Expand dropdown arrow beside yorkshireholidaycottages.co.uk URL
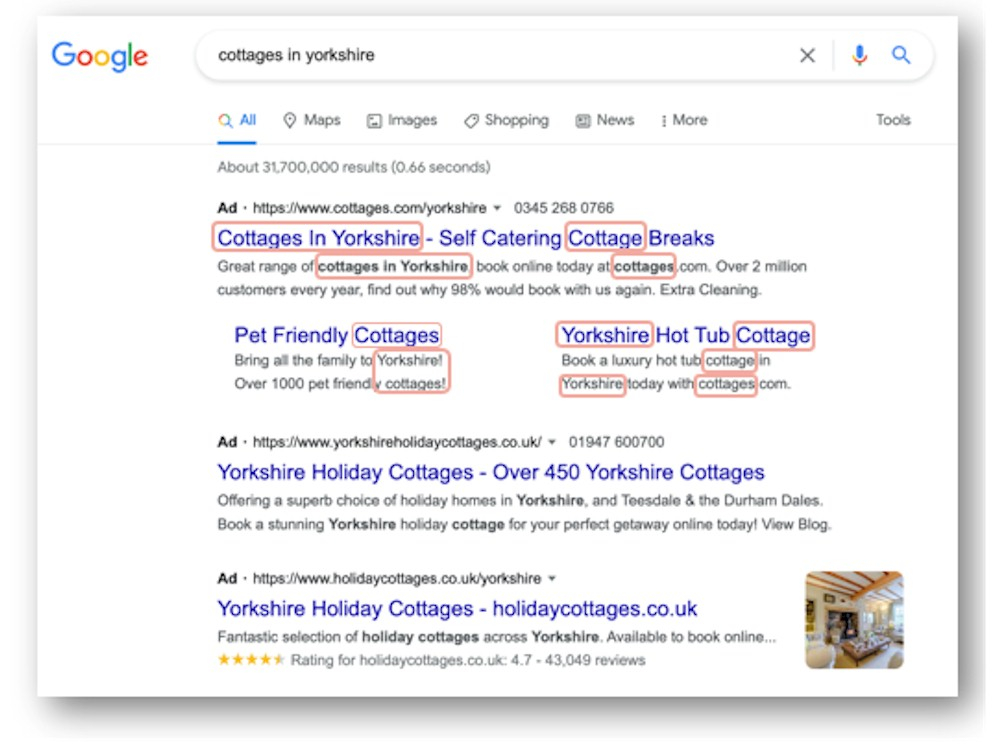The image size is (1000, 746). (552, 442)
